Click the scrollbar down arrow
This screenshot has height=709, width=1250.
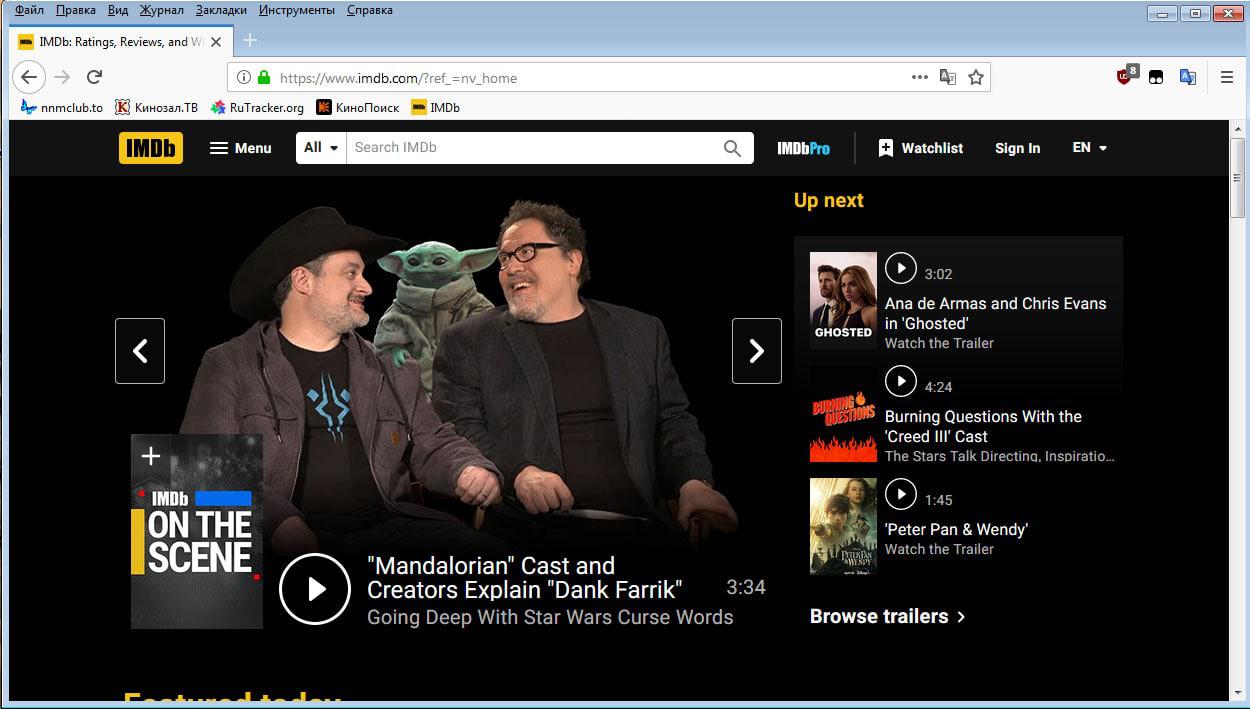[x=1237, y=691]
